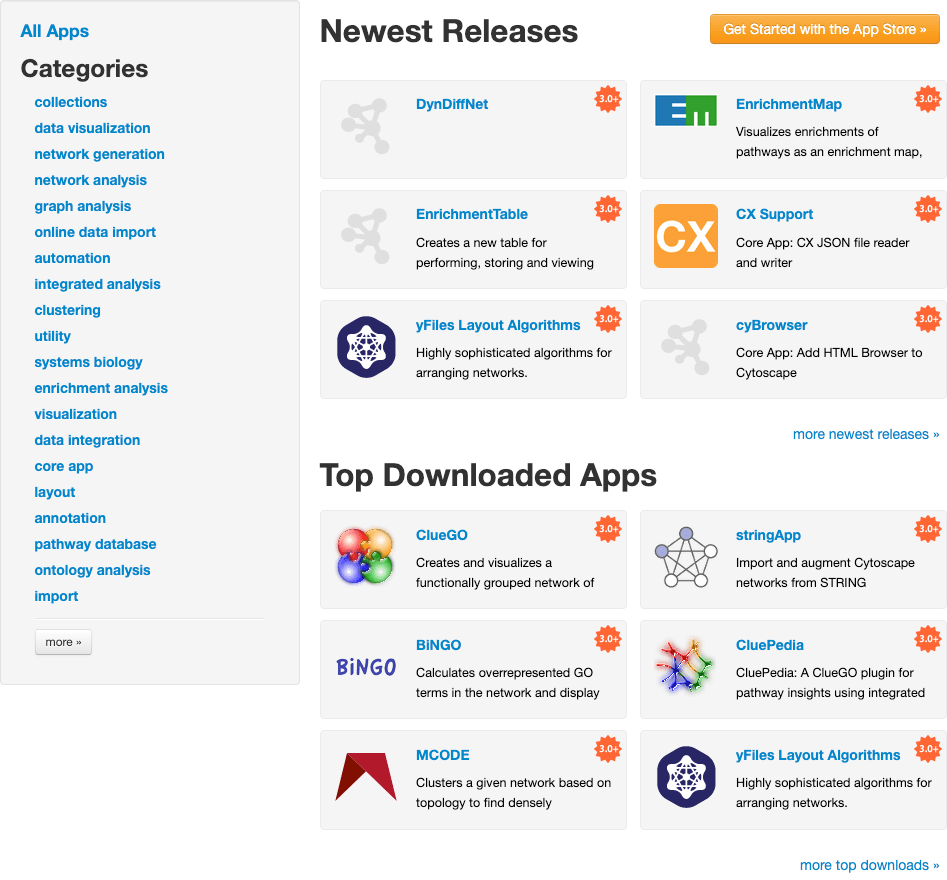
Task: Click the 3.0+ badge on CluePedia card
Action: [x=928, y=639]
